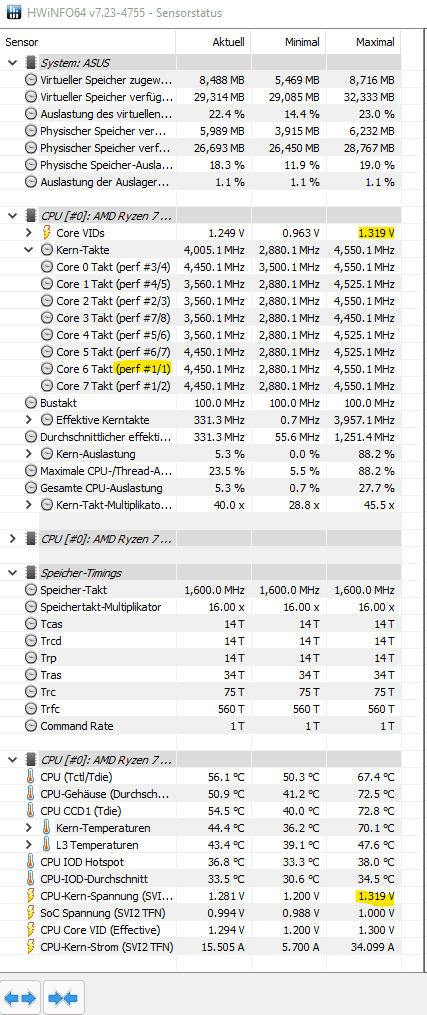
Task: Expand the Effektive Kerntakte node
Action: (28, 419)
